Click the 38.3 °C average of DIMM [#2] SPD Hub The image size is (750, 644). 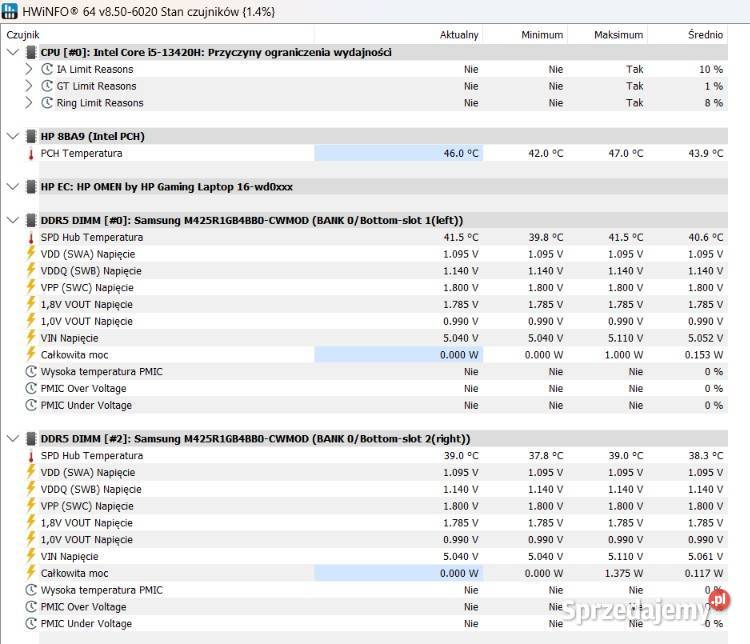tap(706, 455)
